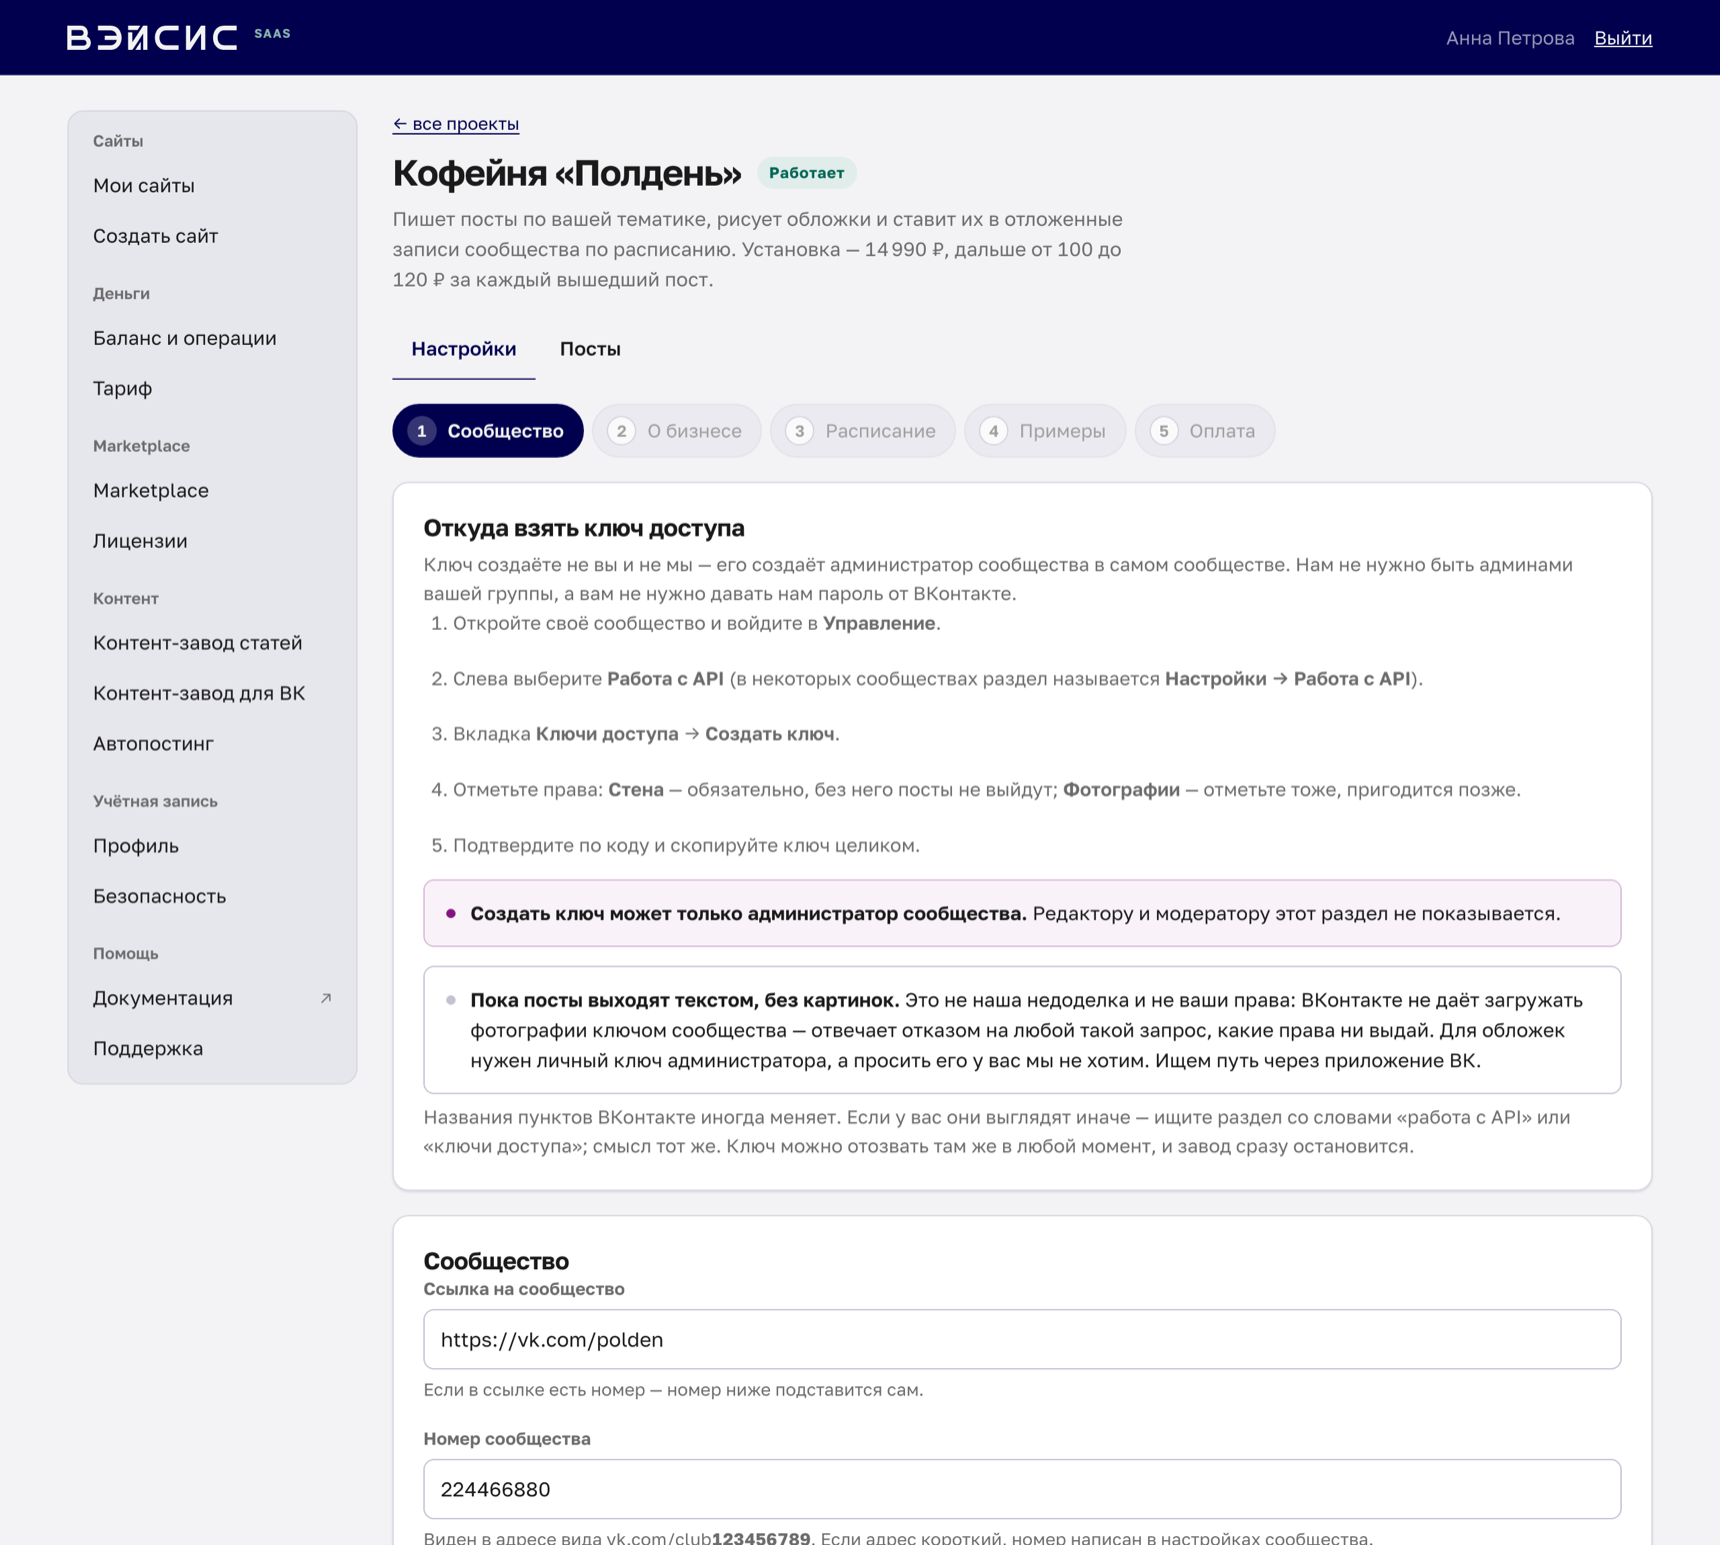Image resolution: width=1720 pixels, height=1545 pixels.
Task: Click the heading Откуда взять ключ доступа
Action: (x=584, y=528)
